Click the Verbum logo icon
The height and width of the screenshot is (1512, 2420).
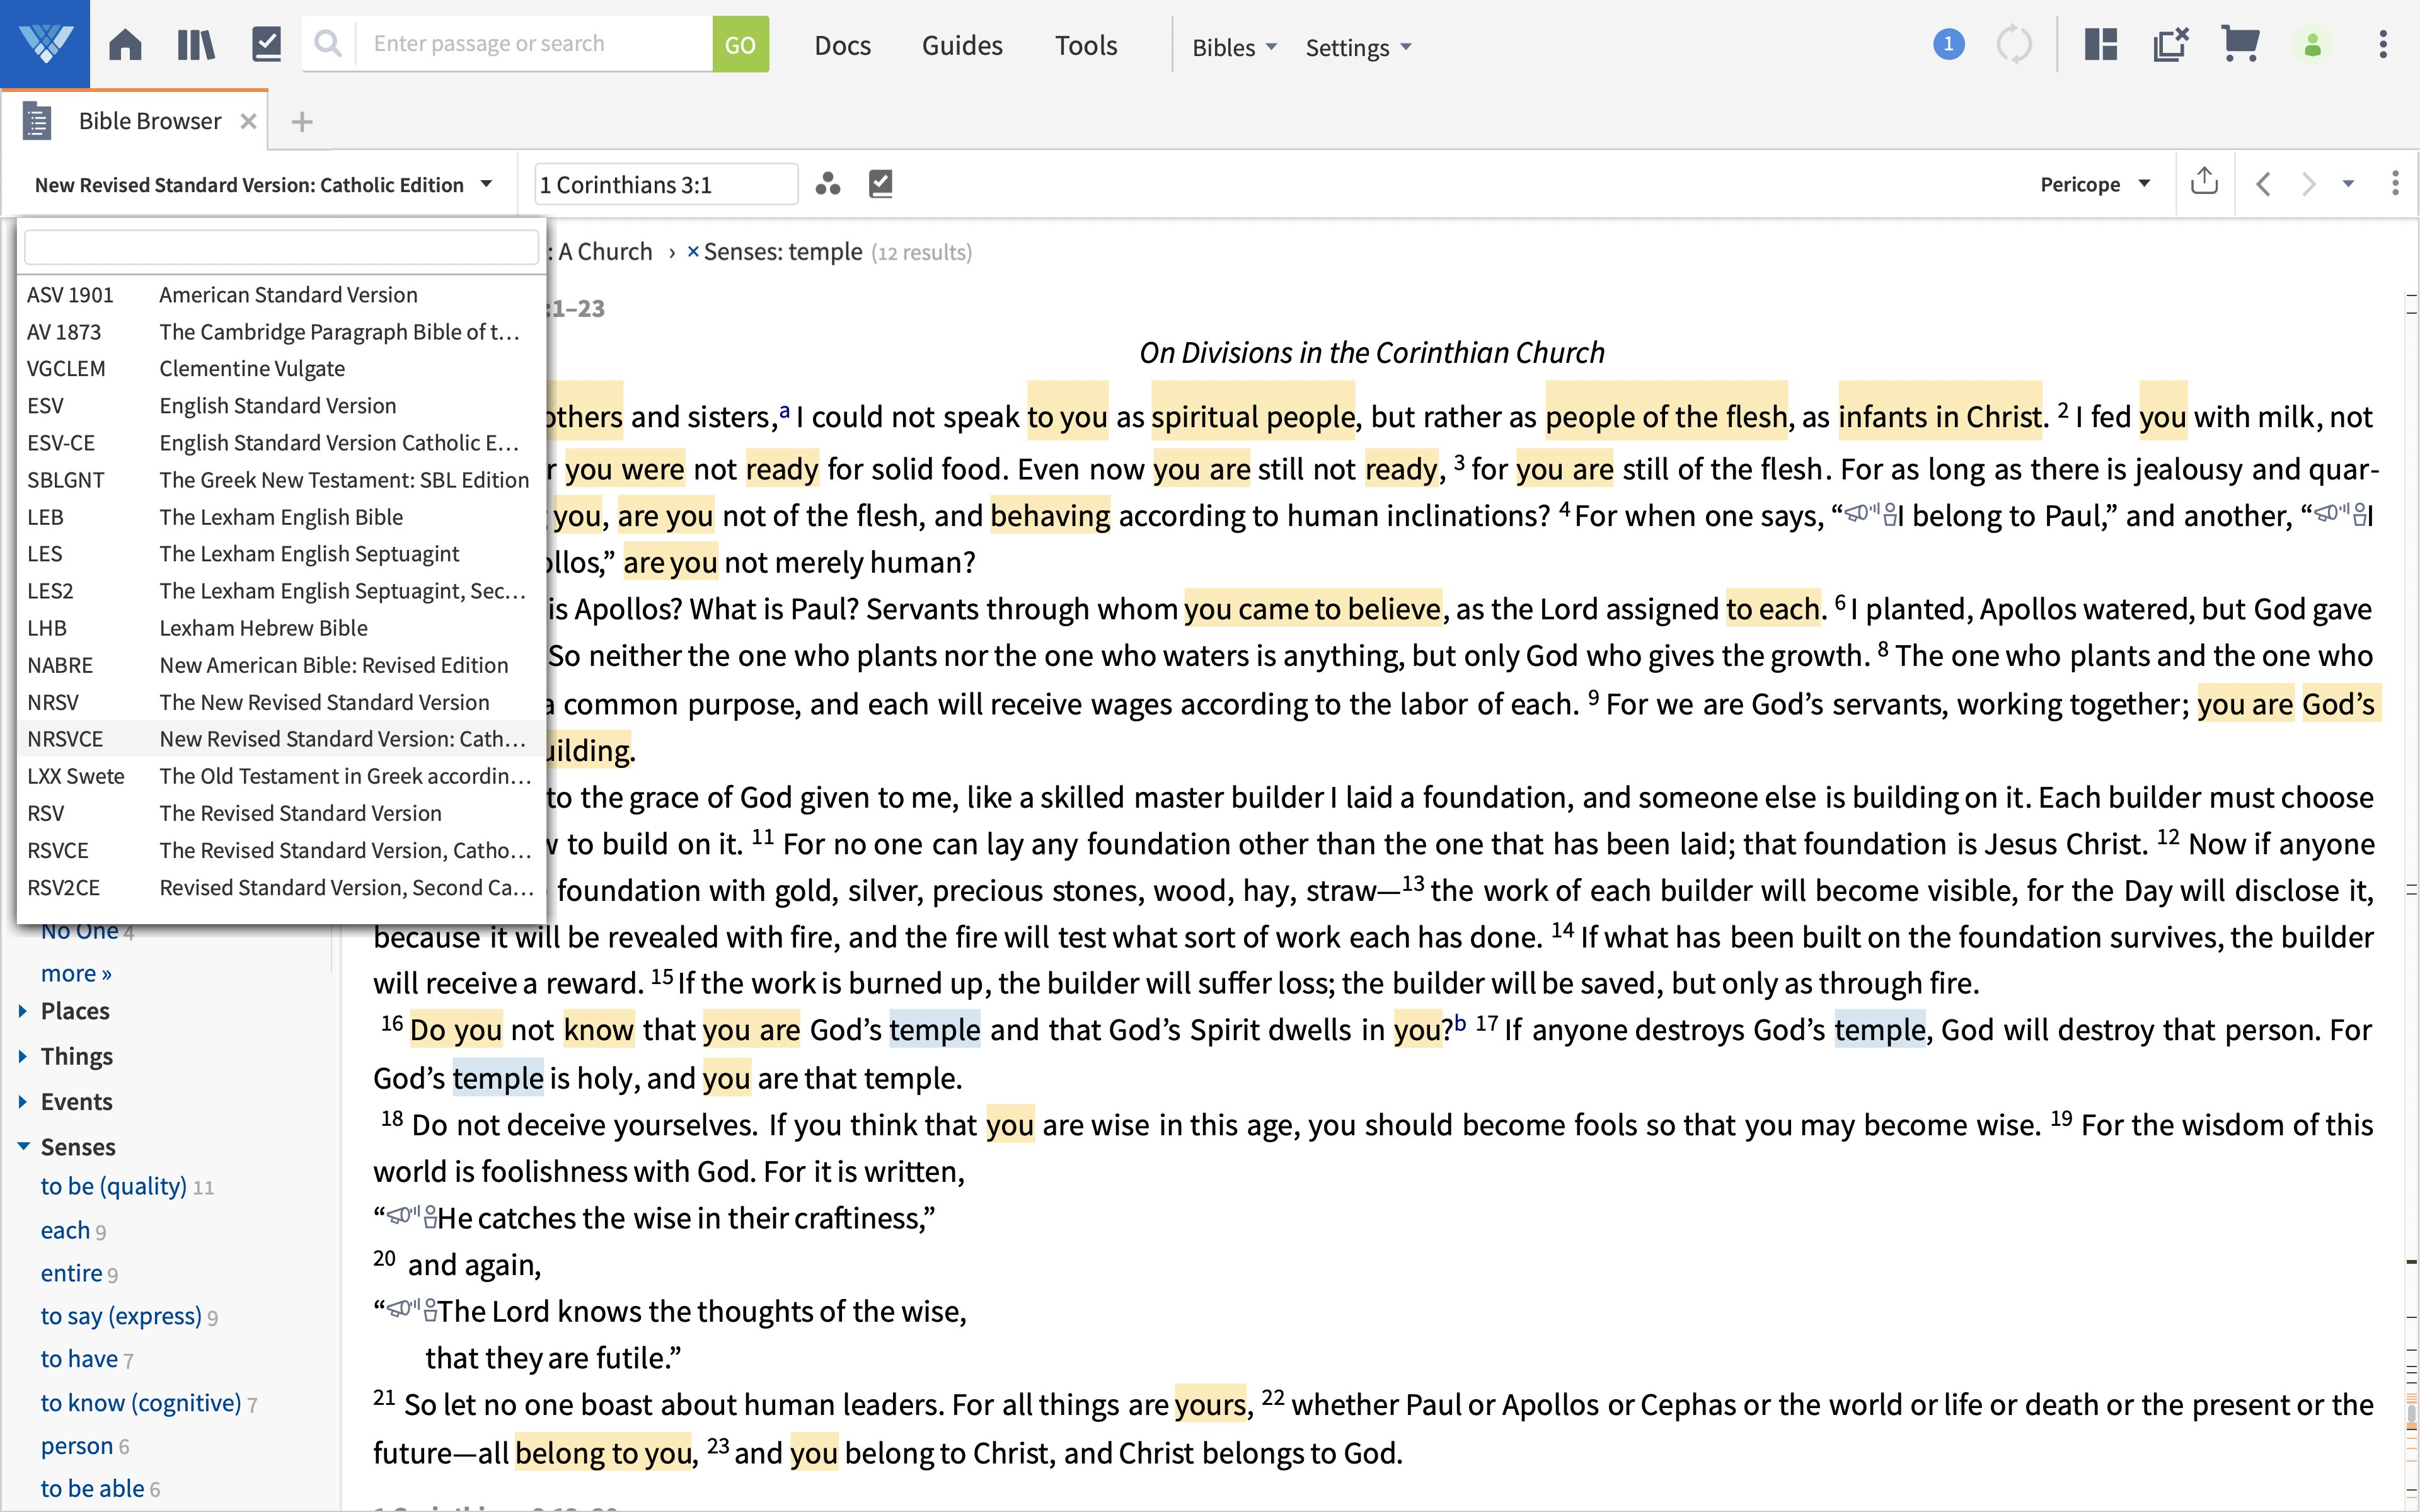(x=45, y=44)
